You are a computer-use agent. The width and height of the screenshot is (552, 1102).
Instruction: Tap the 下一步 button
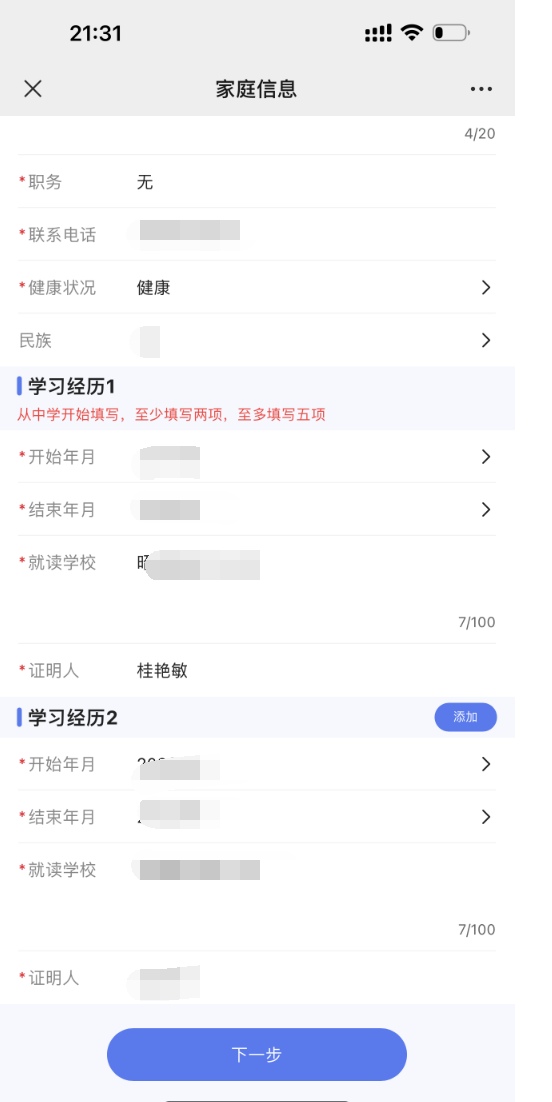[257, 1054]
